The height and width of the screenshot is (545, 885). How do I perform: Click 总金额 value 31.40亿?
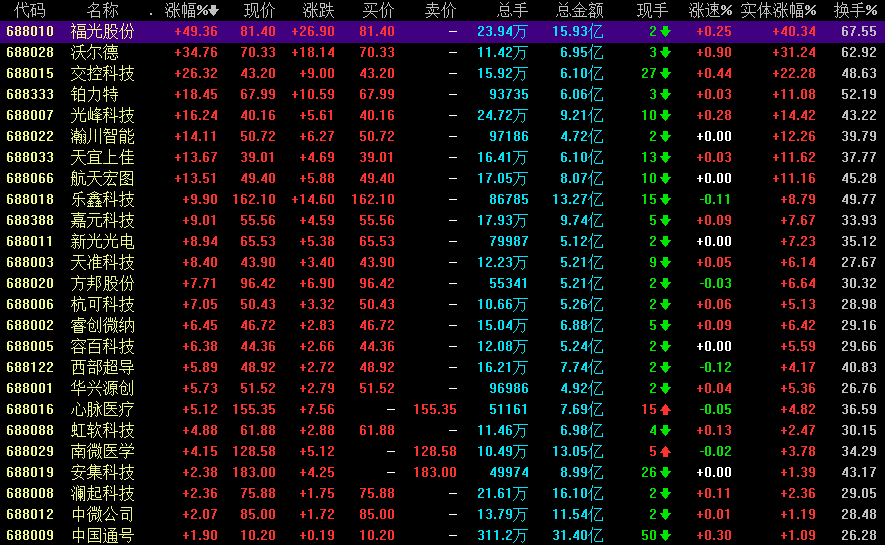click(x=577, y=535)
